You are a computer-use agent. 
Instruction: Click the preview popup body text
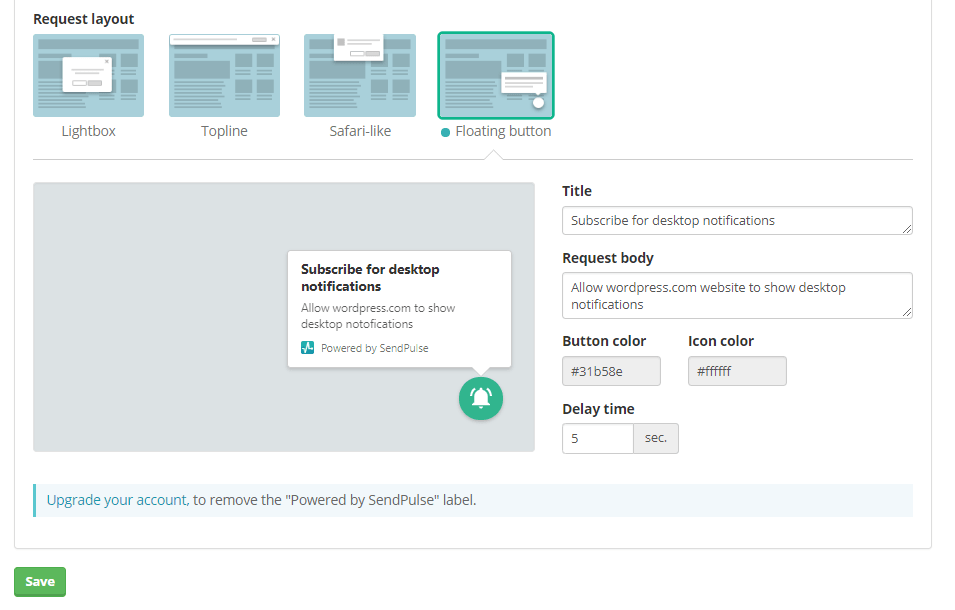tap(378, 316)
